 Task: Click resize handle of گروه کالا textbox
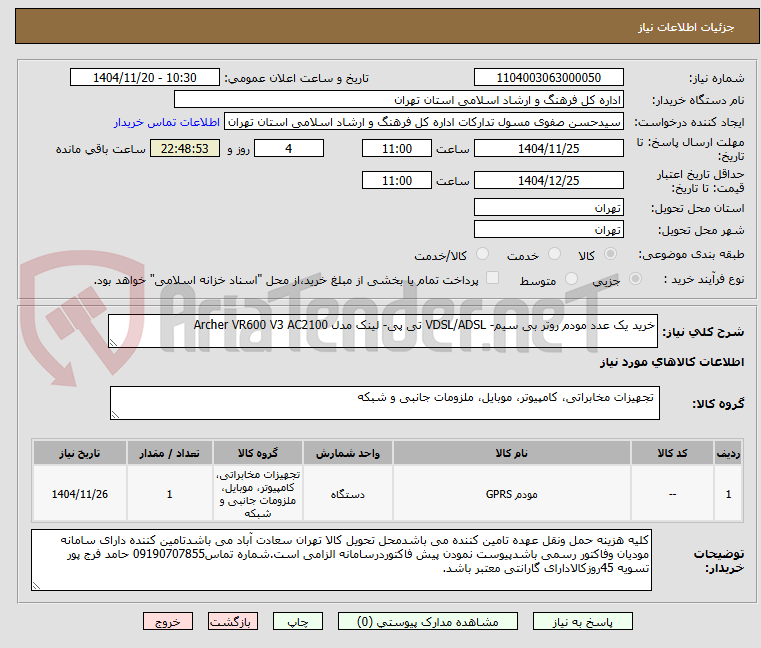point(116,415)
